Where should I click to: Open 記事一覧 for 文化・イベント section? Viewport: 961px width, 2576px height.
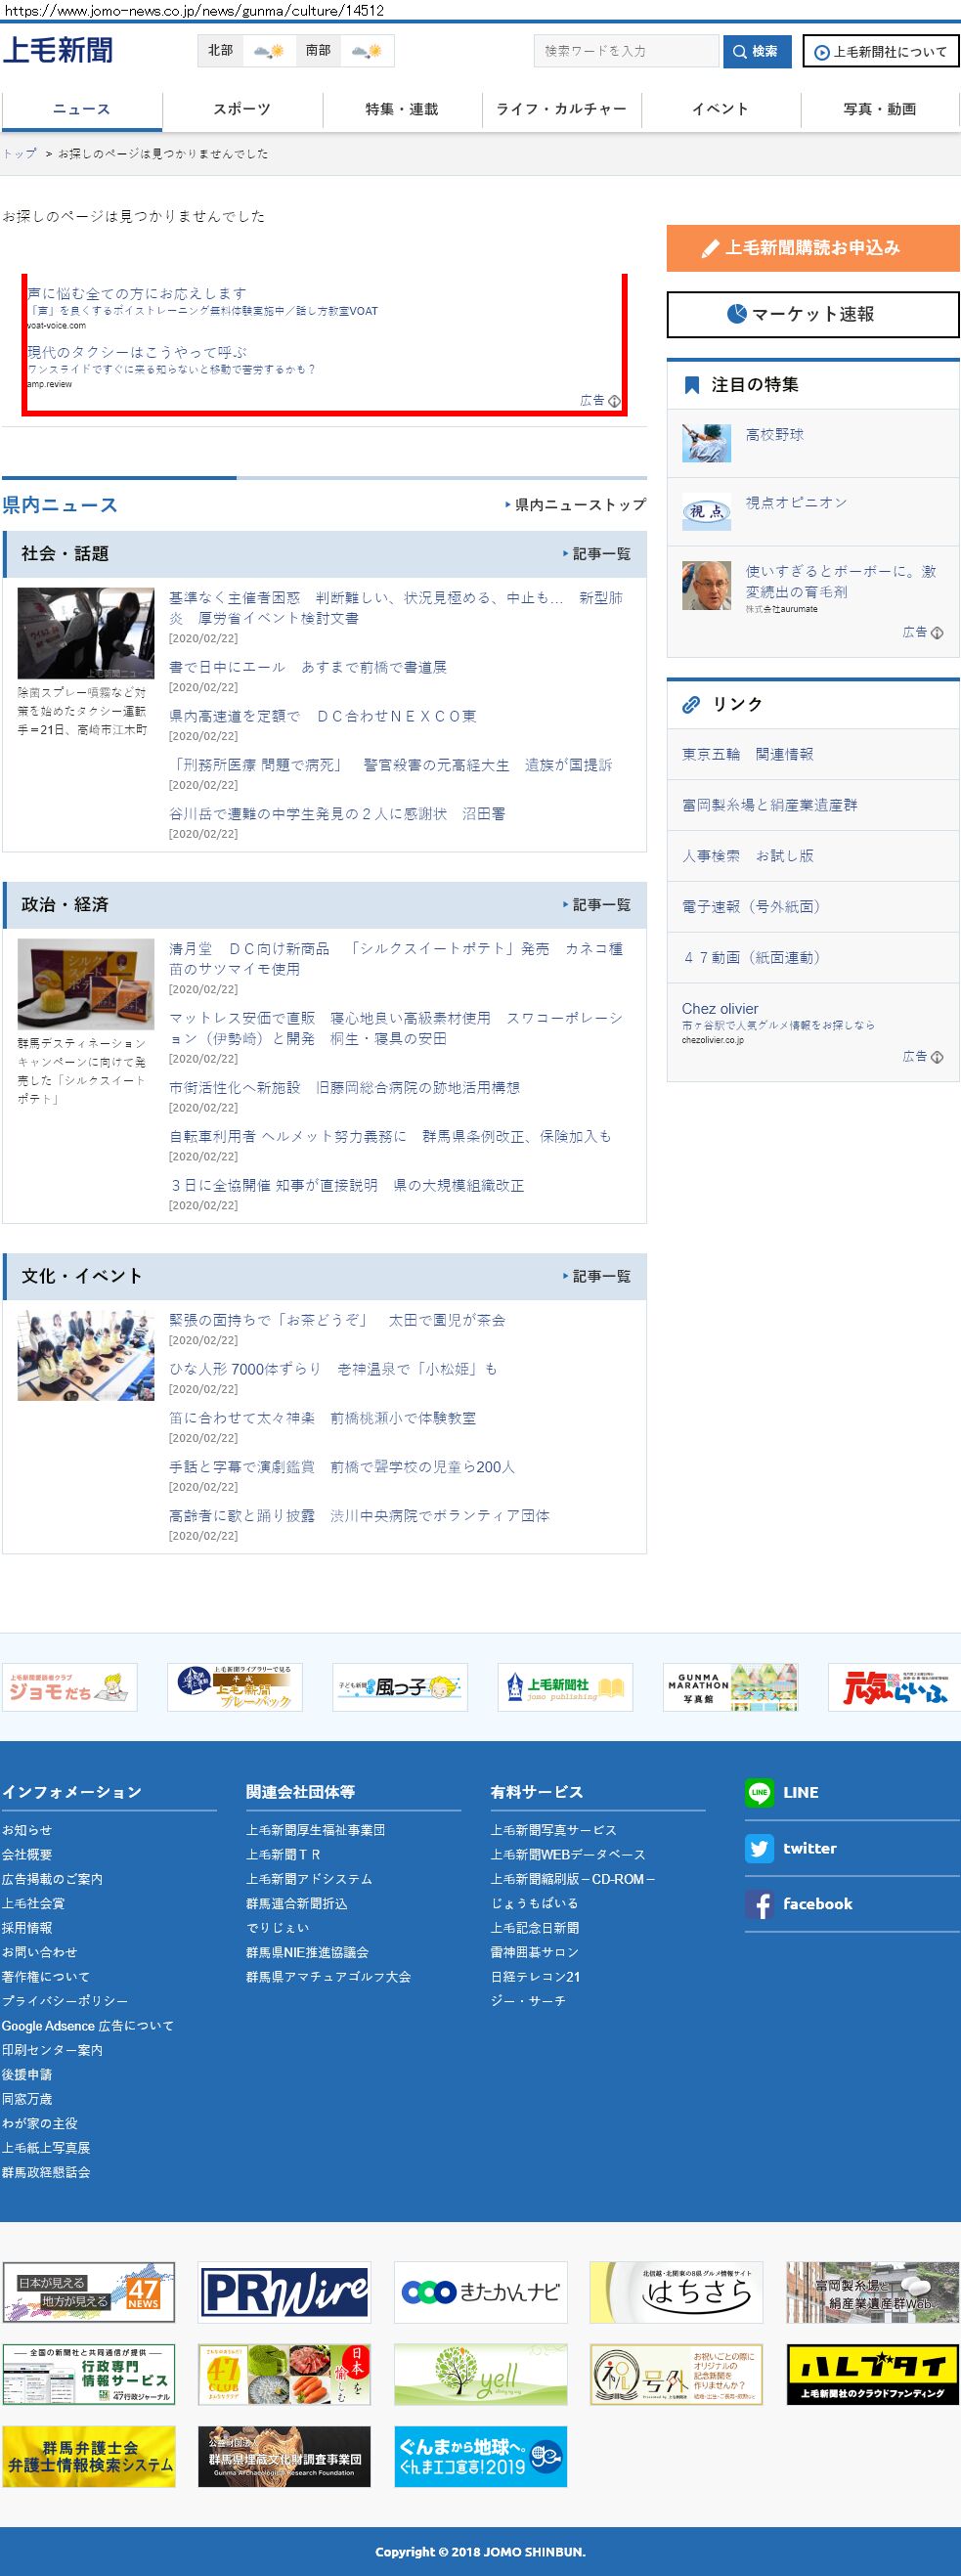(x=597, y=1276)
